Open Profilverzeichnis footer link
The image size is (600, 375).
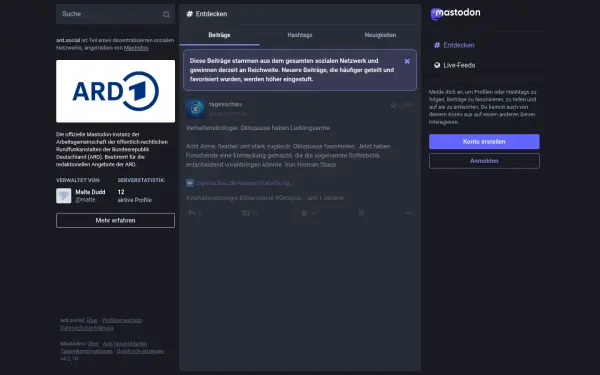click(122, 320)
